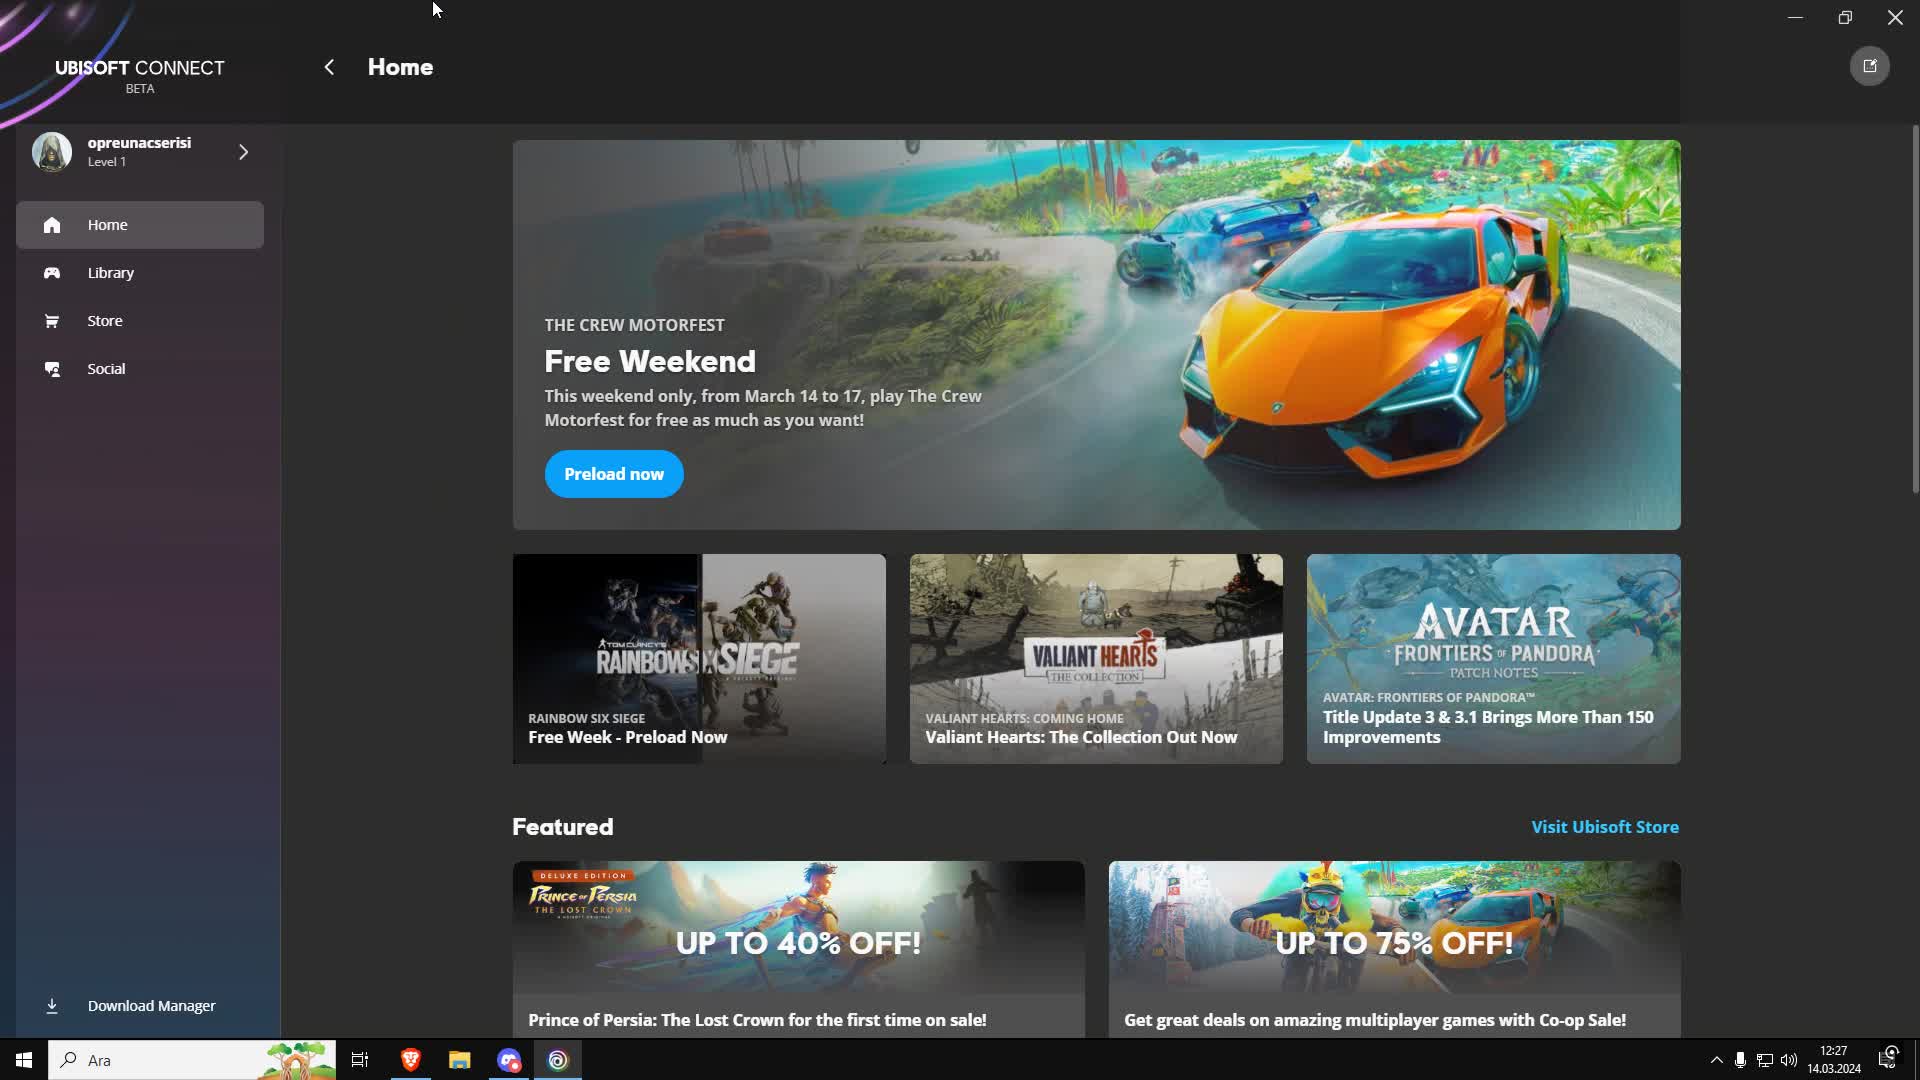Open the Social section icon in sidebar
The height and width of the screenshot is (1080, 1920).
click(50, 368)
